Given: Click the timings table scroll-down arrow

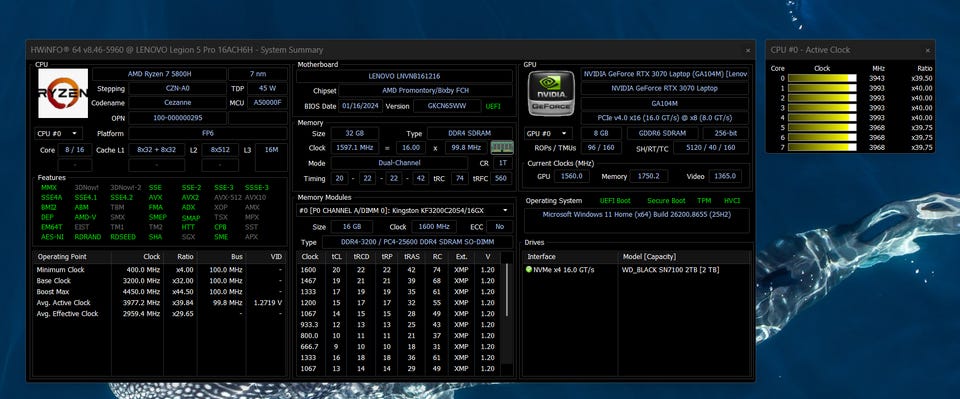Looking at the screenshot, I should click(506, 371).
